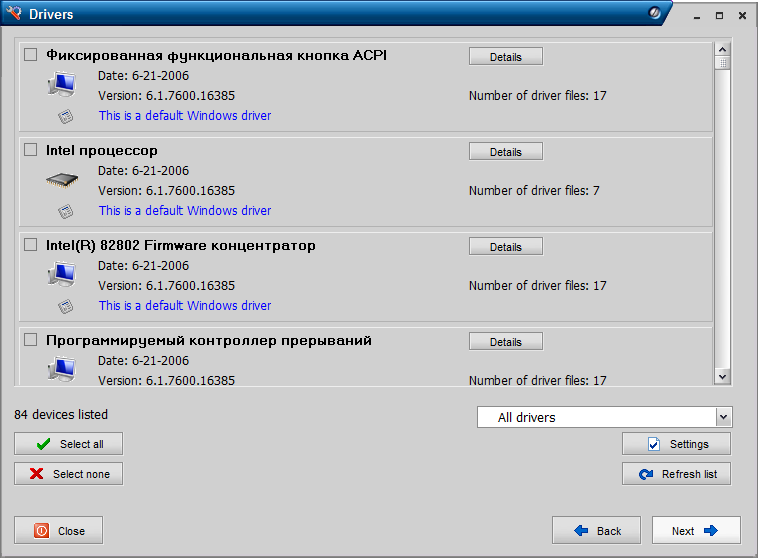Open Details for Intel(R) 82802 Firmware концентратор
The height and width of the screenshot is (558, 758).
point(506,247)
